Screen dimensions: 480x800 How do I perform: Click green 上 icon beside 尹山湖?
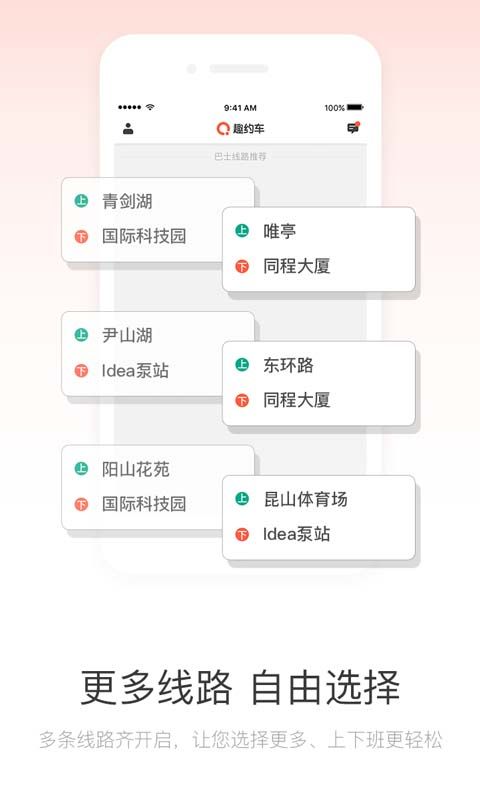click(x=81, y=335)
